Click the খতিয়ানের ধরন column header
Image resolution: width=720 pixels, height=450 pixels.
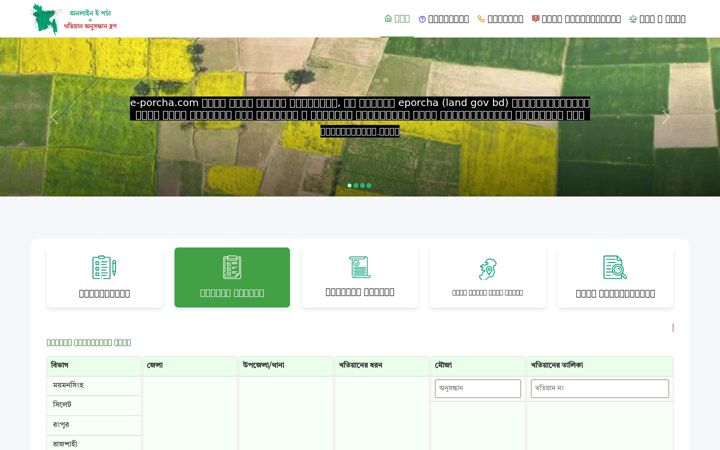(382, 366)
